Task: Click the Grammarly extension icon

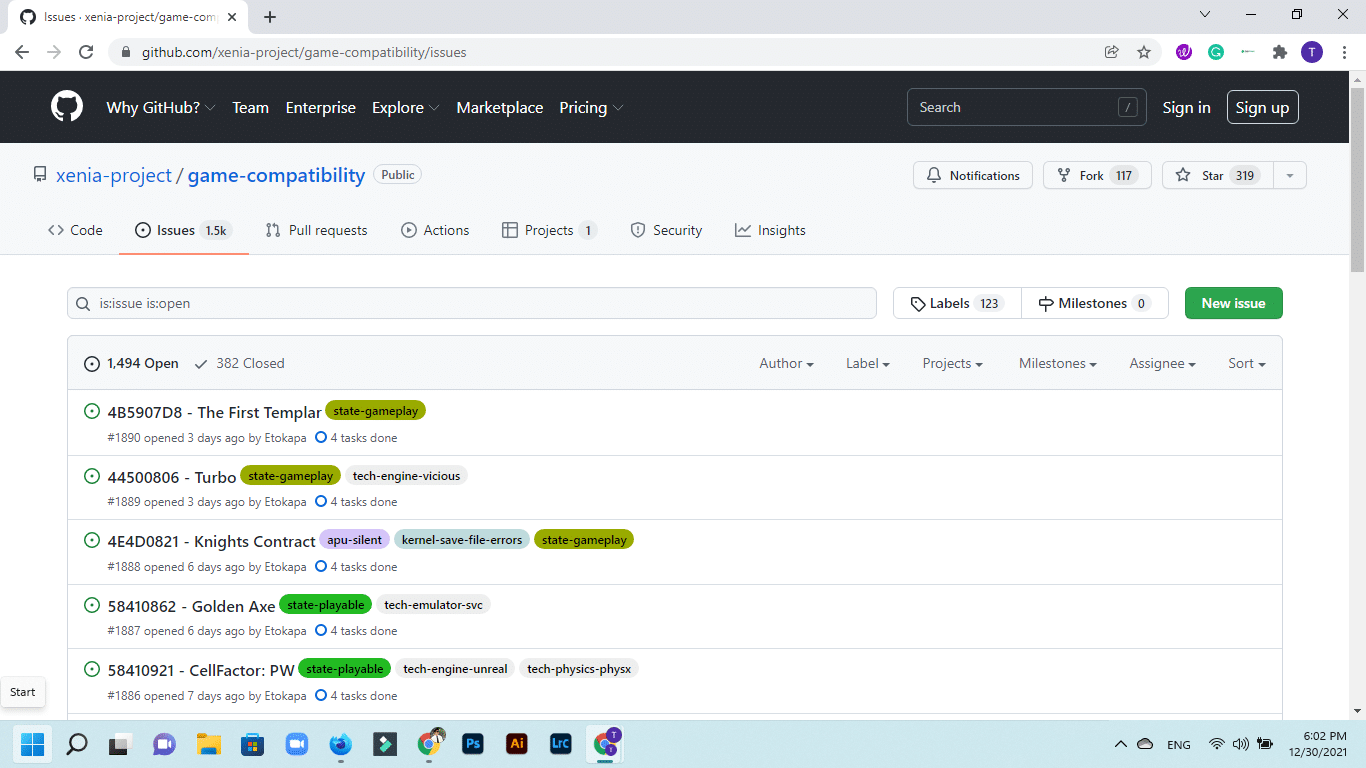Action: (x=1216, y=52)
